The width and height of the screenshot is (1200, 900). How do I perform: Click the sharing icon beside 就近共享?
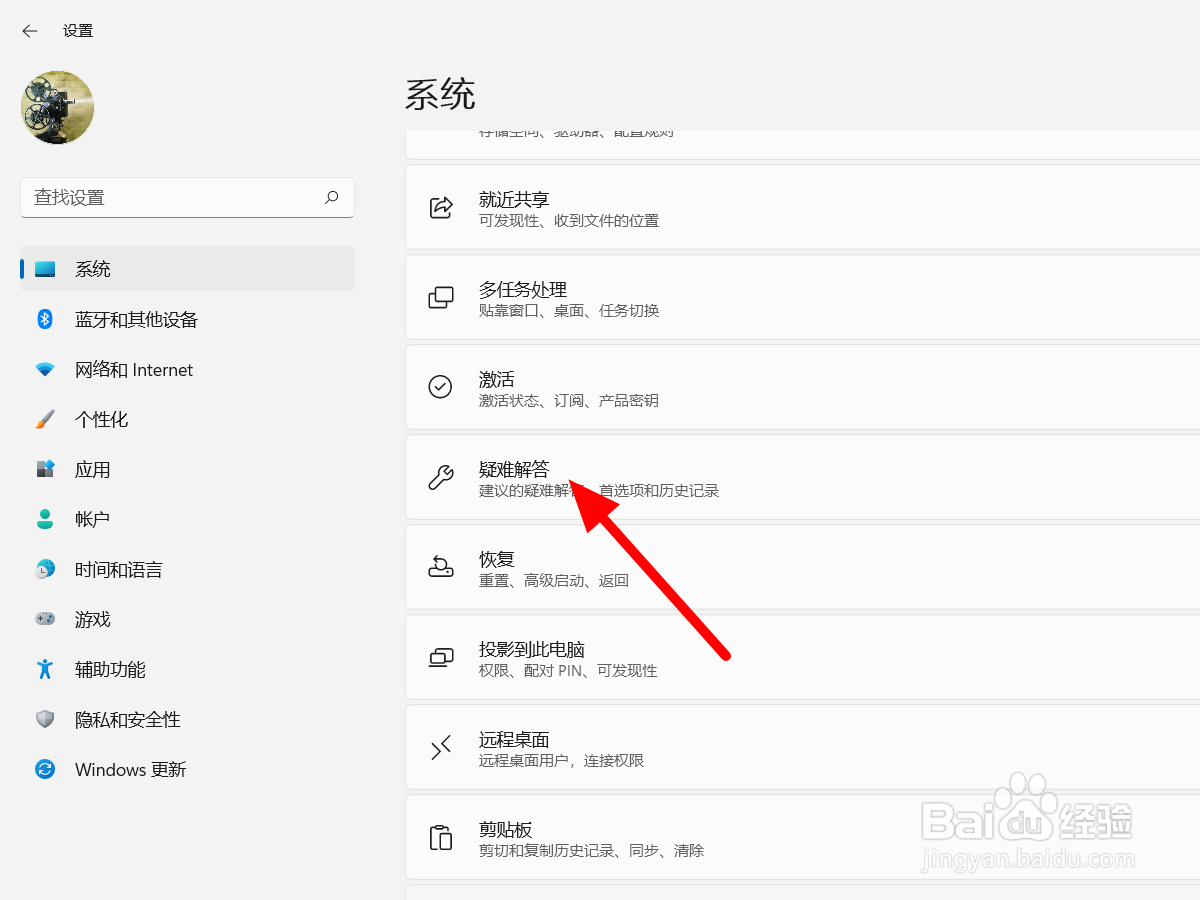click(x=440, y=207)
